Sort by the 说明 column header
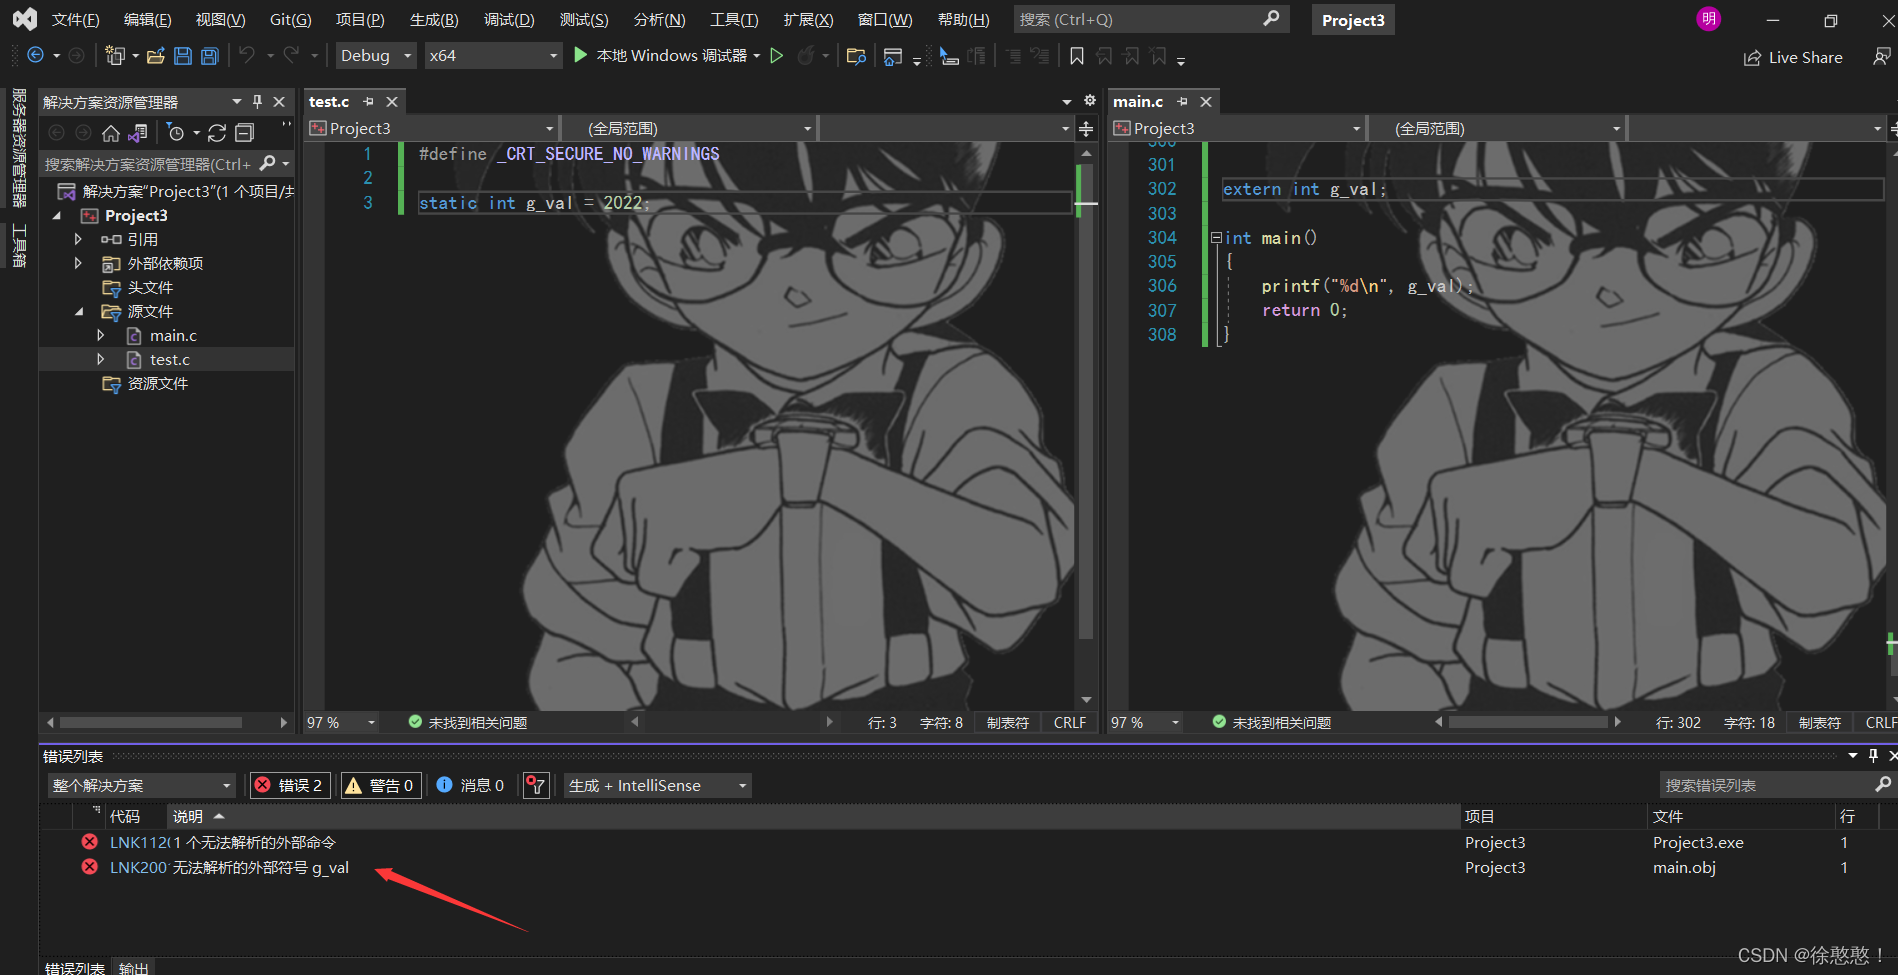The height and width of the screenshot is (975, 1898). pyautogui.click(x=187, y=817)
